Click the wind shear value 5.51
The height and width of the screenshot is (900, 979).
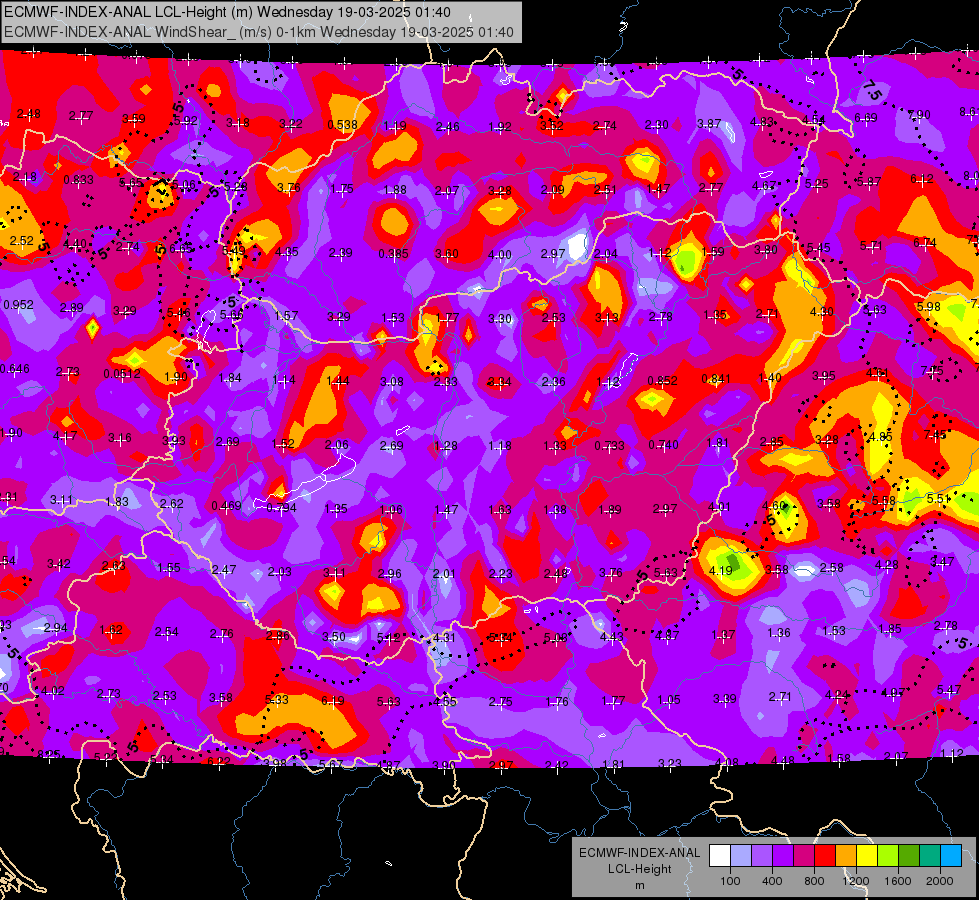point(938,498)
